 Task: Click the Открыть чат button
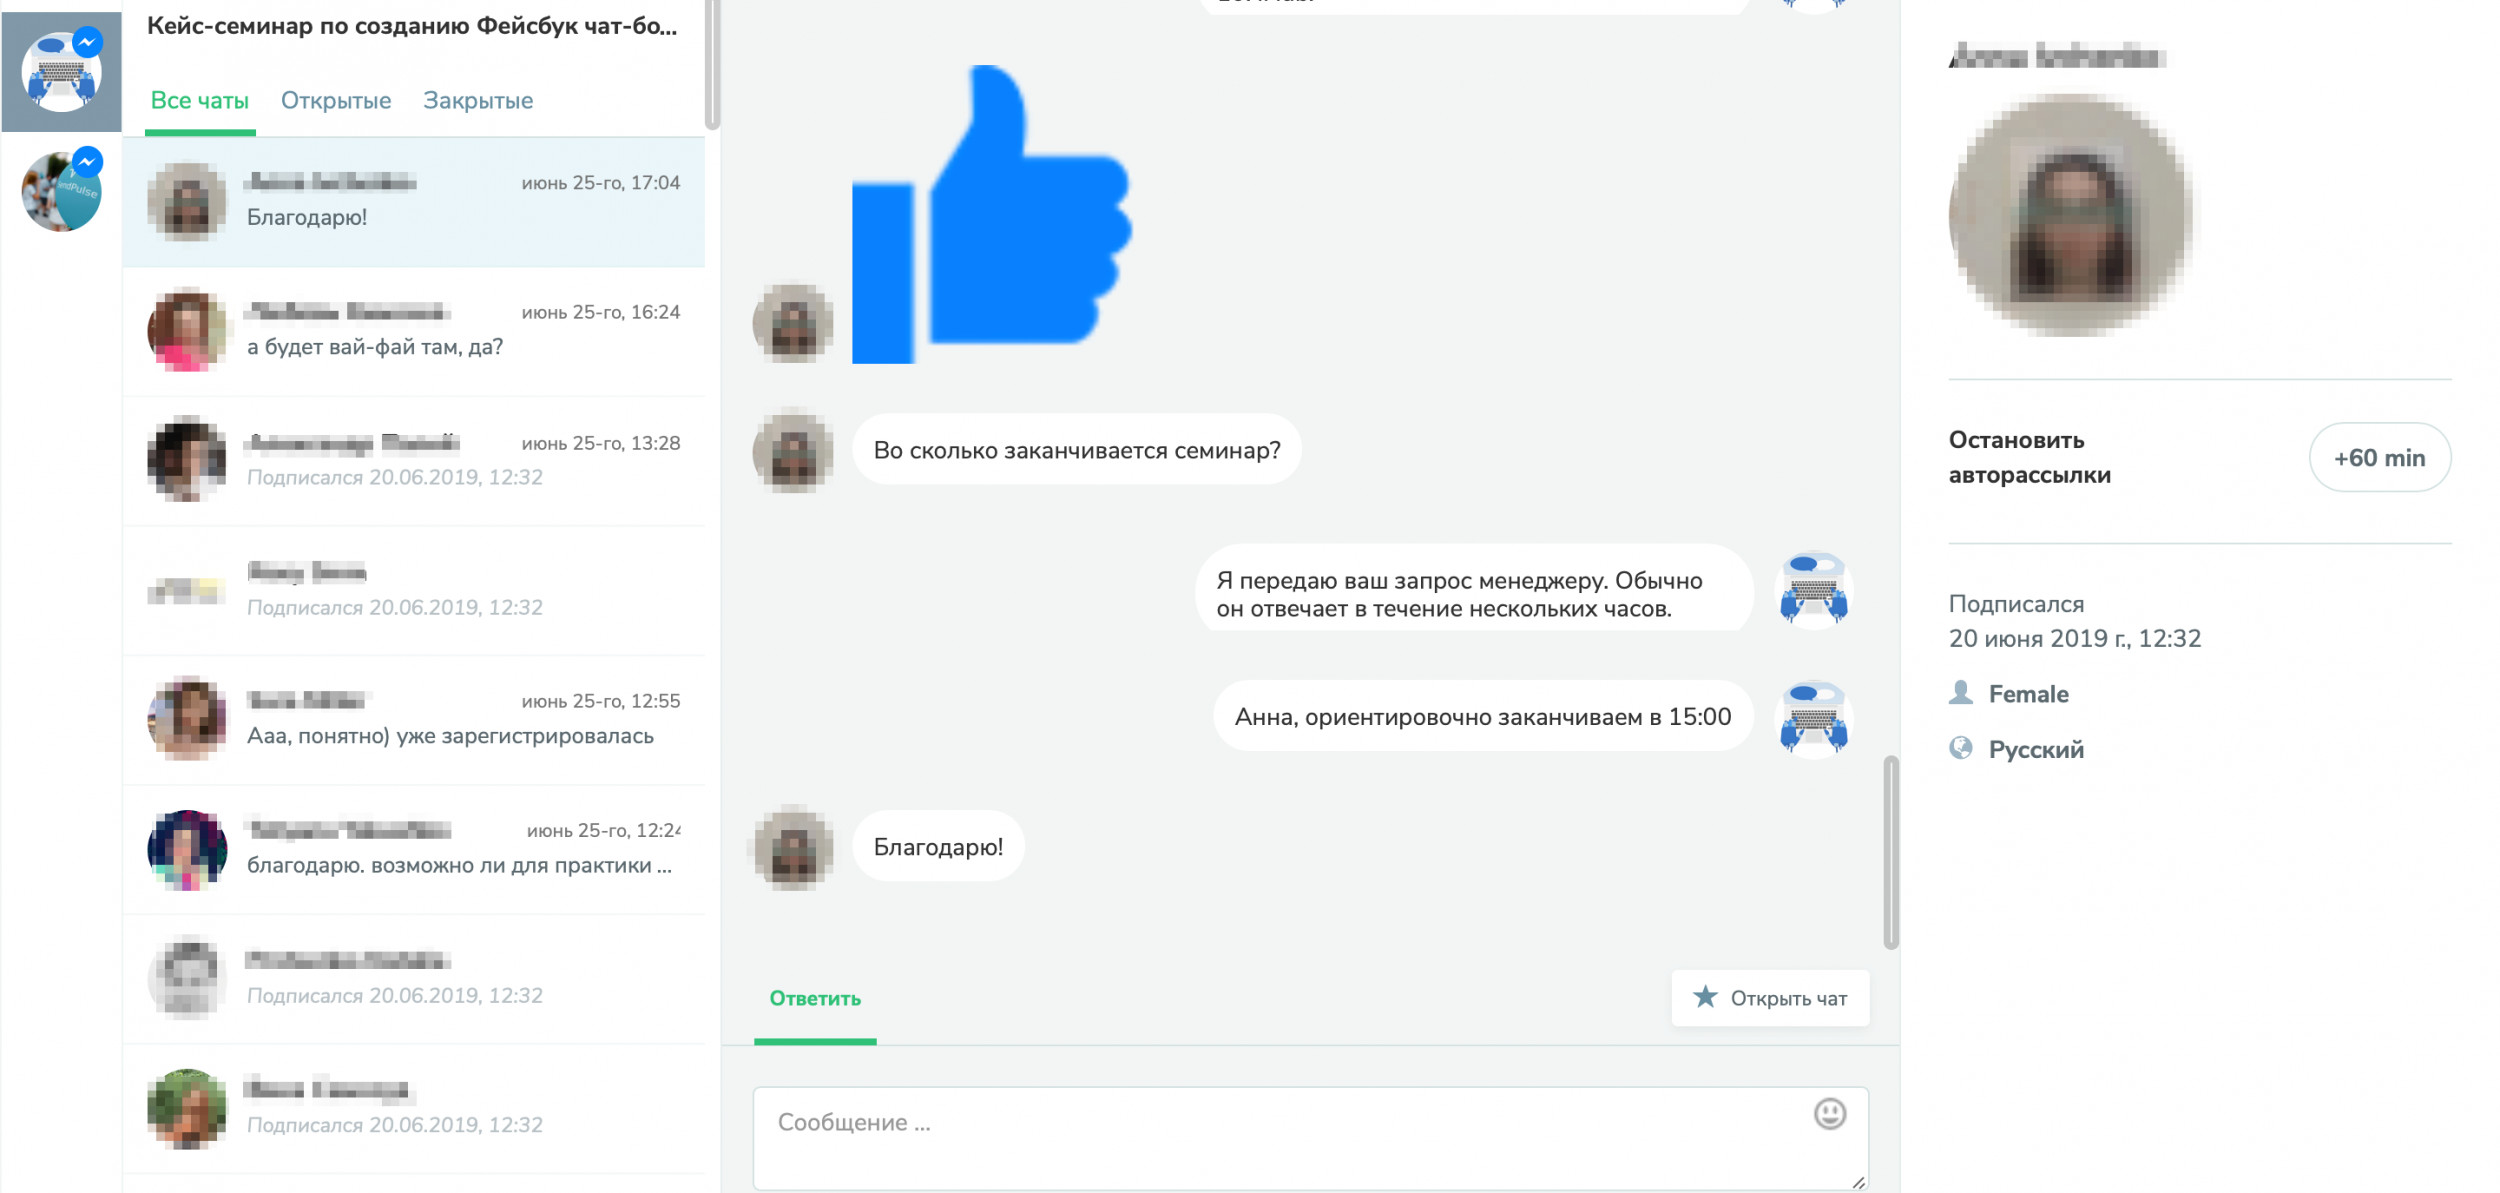point(1770,998)
